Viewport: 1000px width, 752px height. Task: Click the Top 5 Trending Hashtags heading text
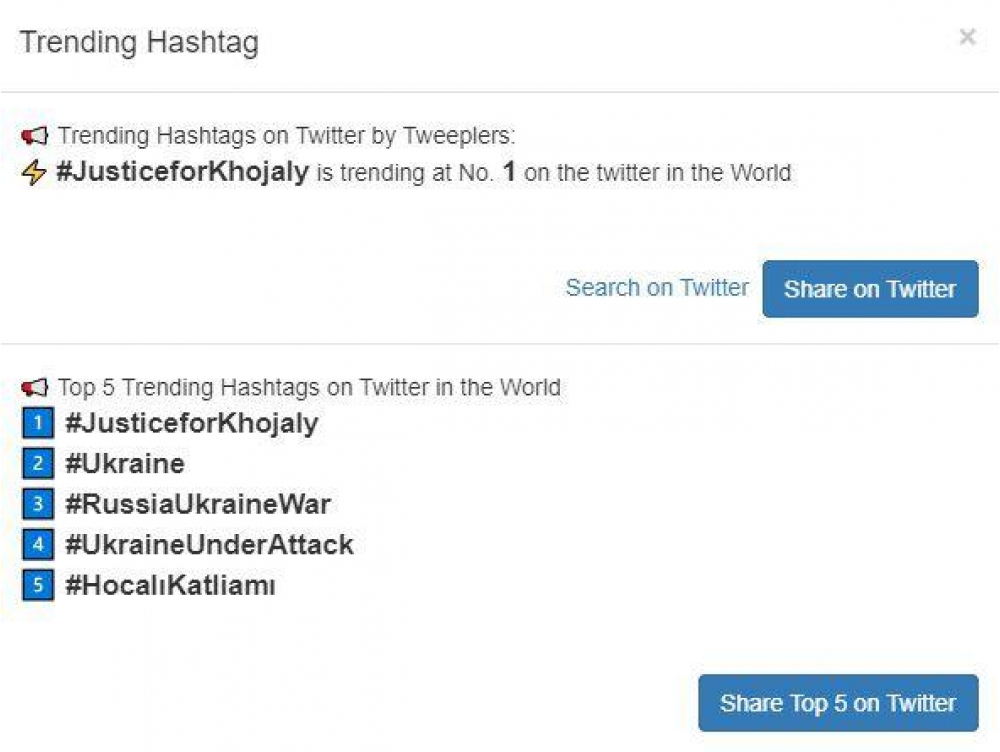309,387
